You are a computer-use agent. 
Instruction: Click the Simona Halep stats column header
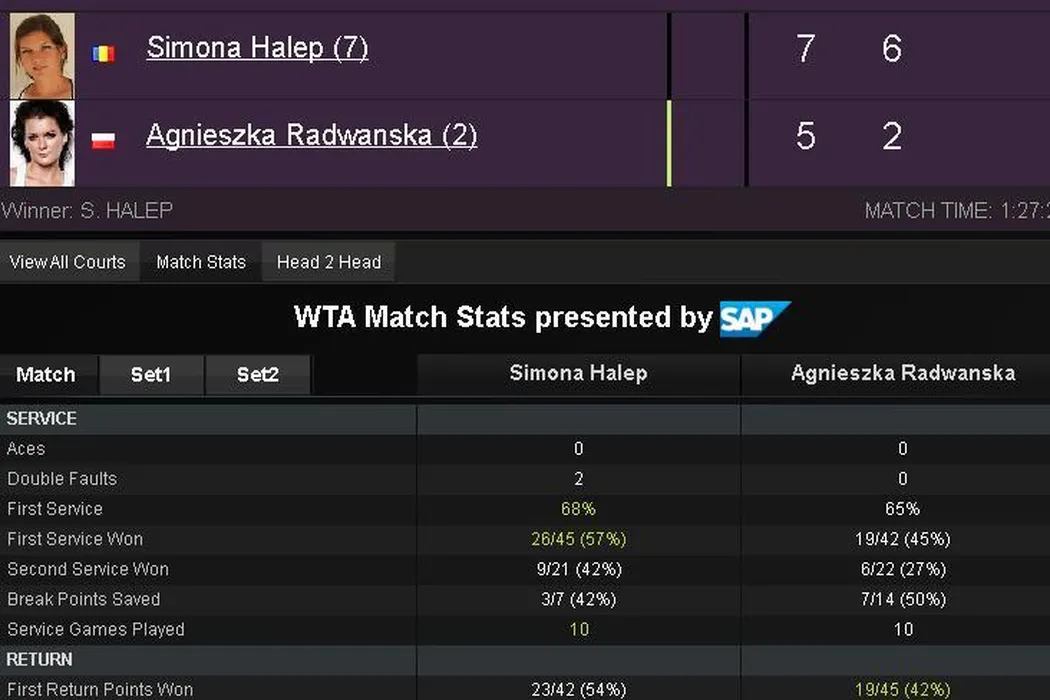(x=578, y=374)
